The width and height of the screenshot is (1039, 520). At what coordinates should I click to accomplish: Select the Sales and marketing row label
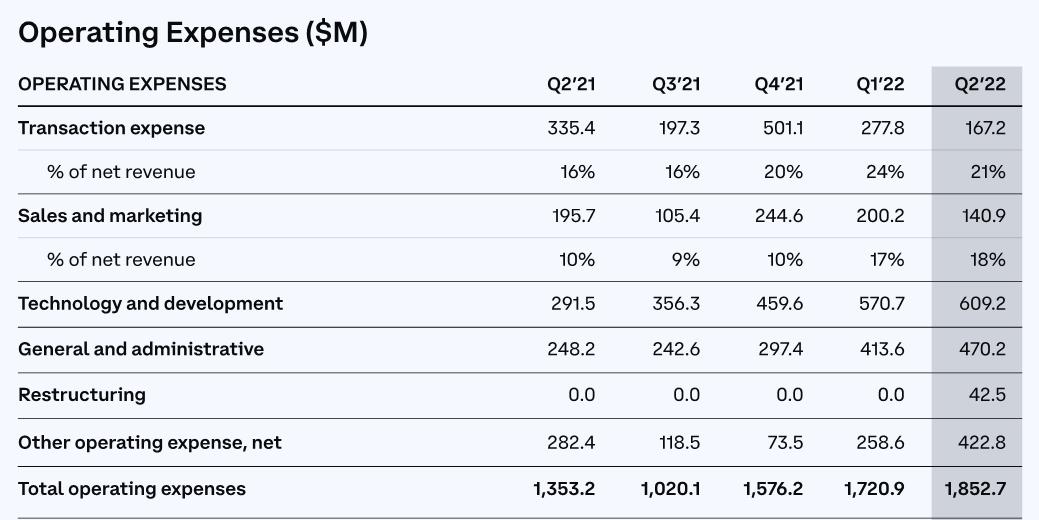(110, 216)
